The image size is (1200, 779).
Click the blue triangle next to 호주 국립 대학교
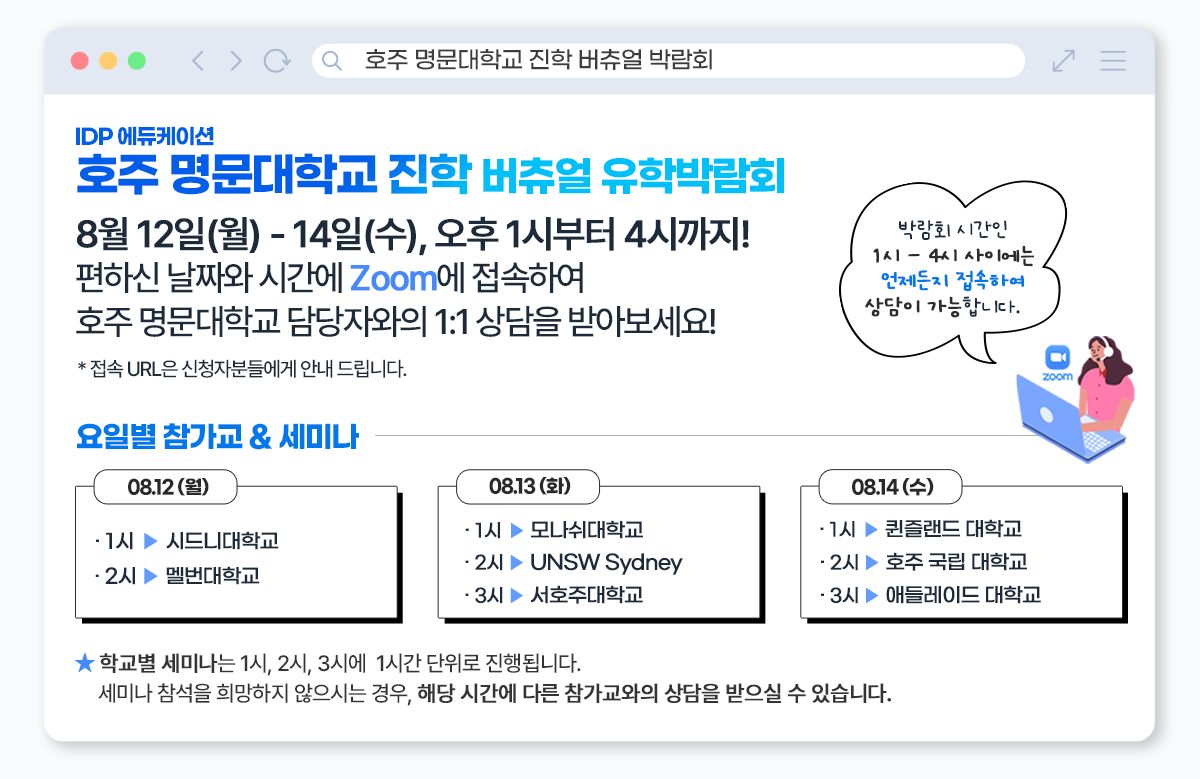(x=871, y=562)
